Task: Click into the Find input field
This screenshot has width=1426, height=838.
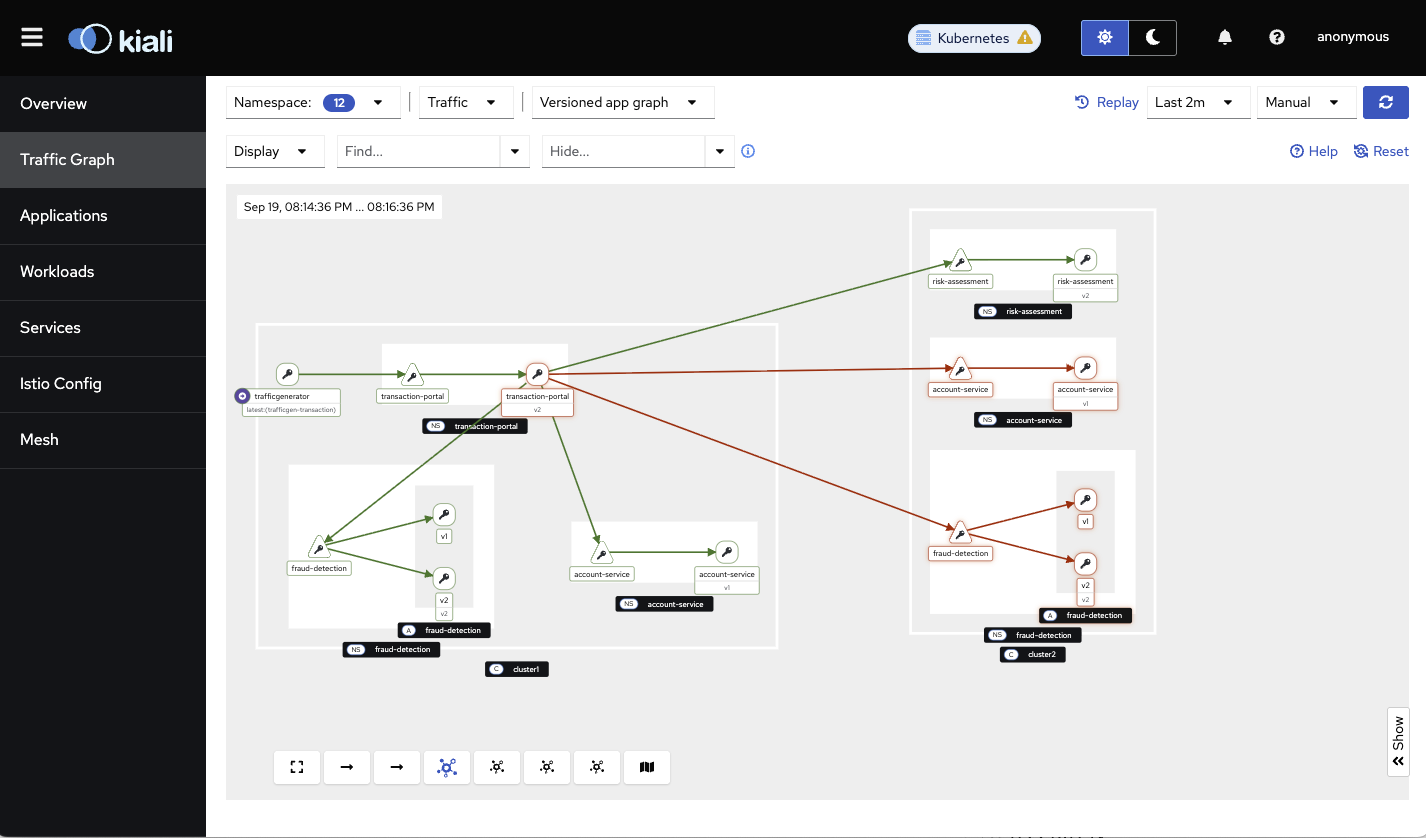Action: (x=419, y=152)
